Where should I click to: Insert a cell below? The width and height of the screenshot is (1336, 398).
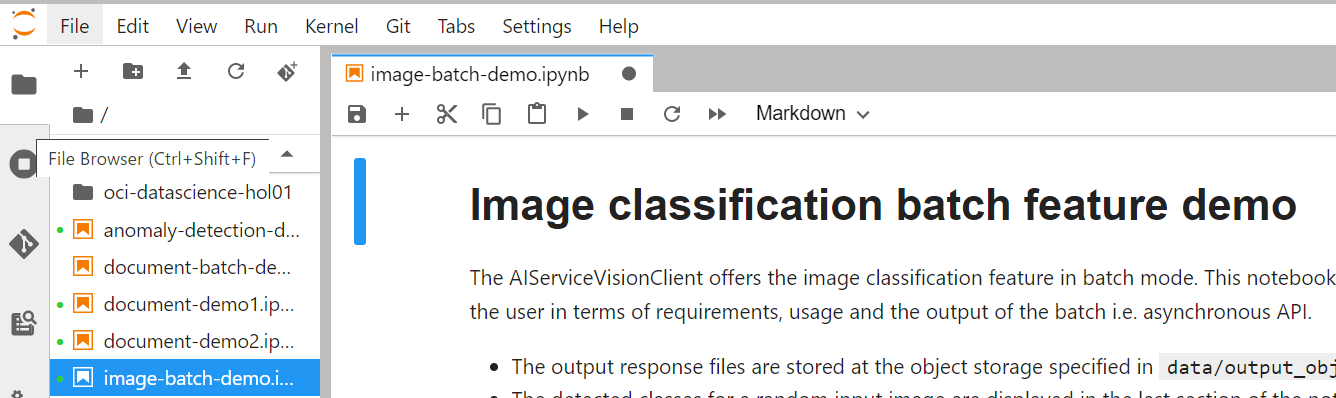pyautogui.click(x=402, y=114)
